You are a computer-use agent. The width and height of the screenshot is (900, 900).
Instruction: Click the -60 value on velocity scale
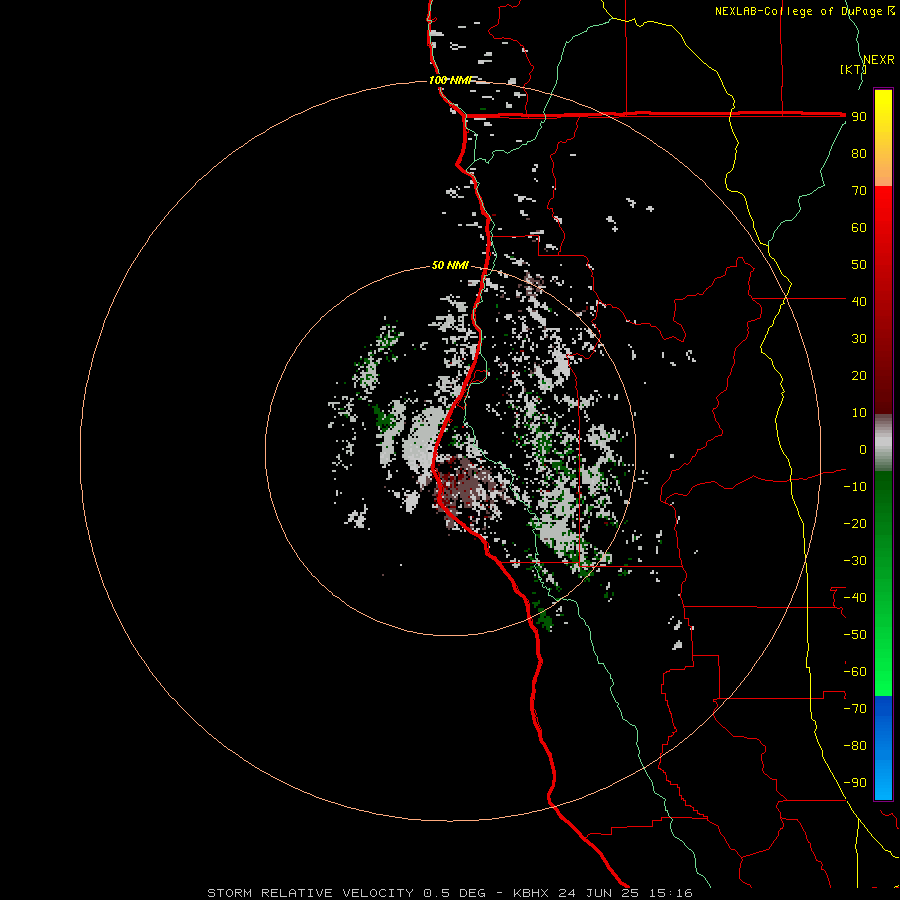855,672
